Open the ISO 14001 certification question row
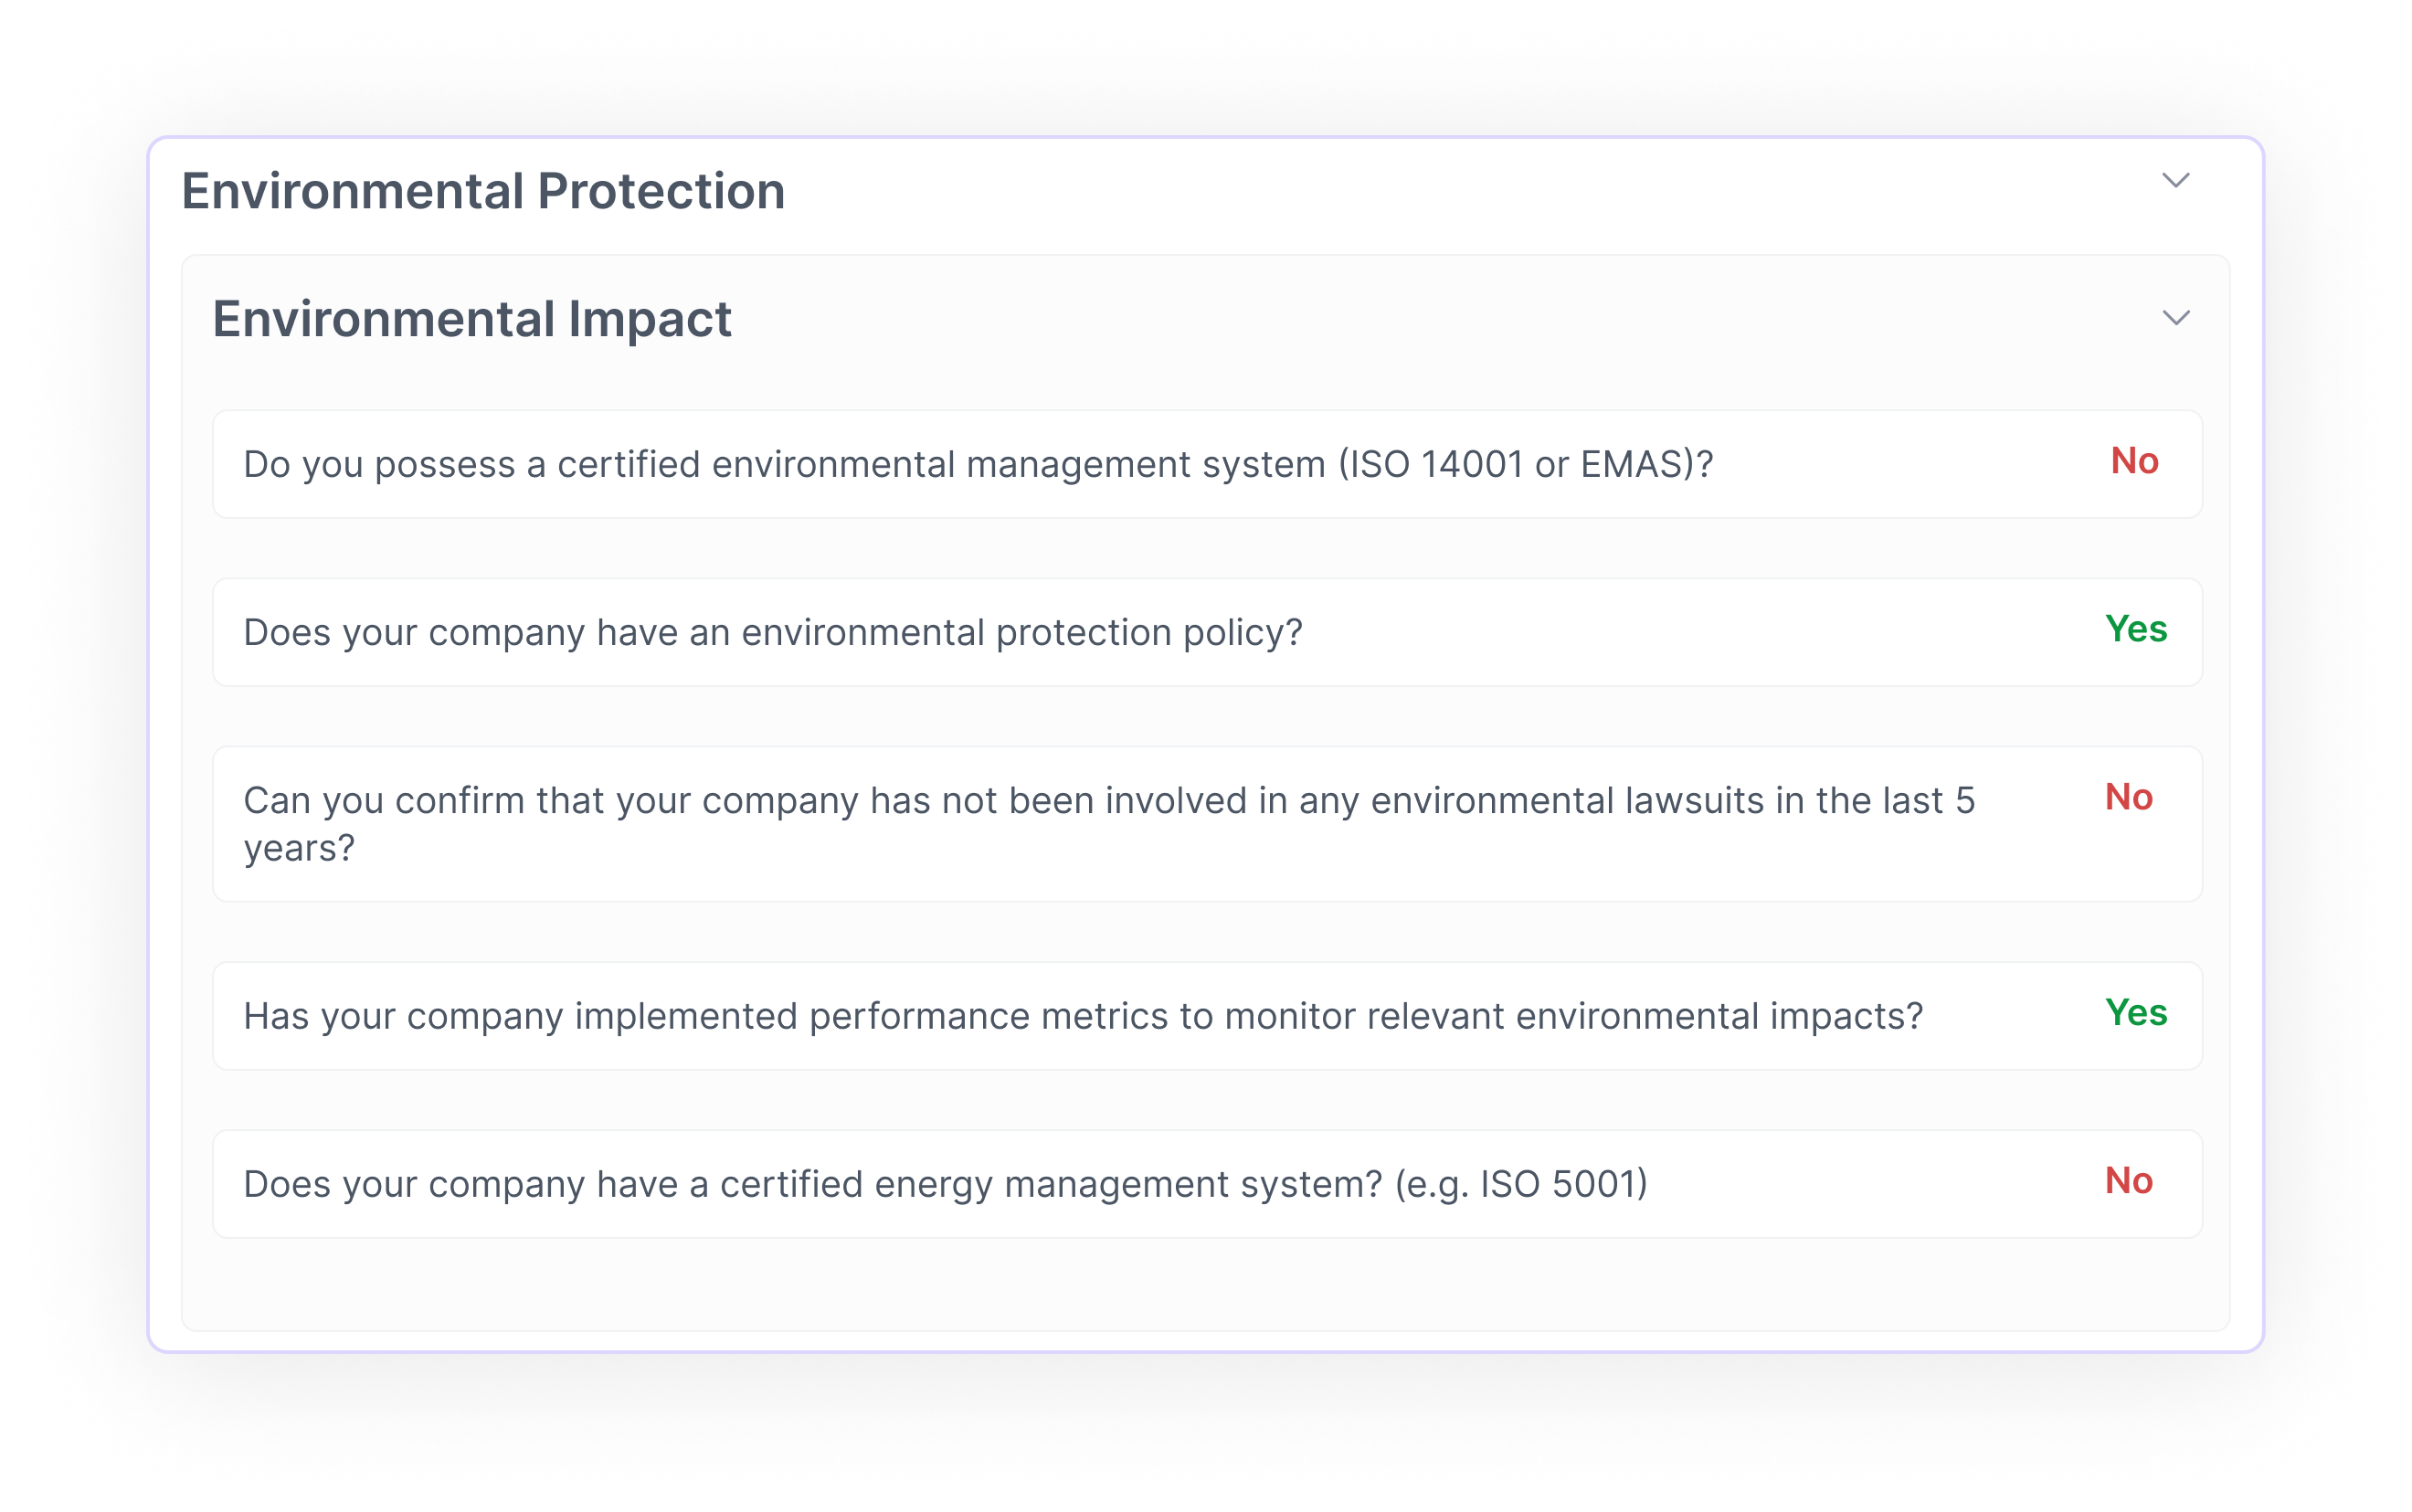 point(1100,463)
